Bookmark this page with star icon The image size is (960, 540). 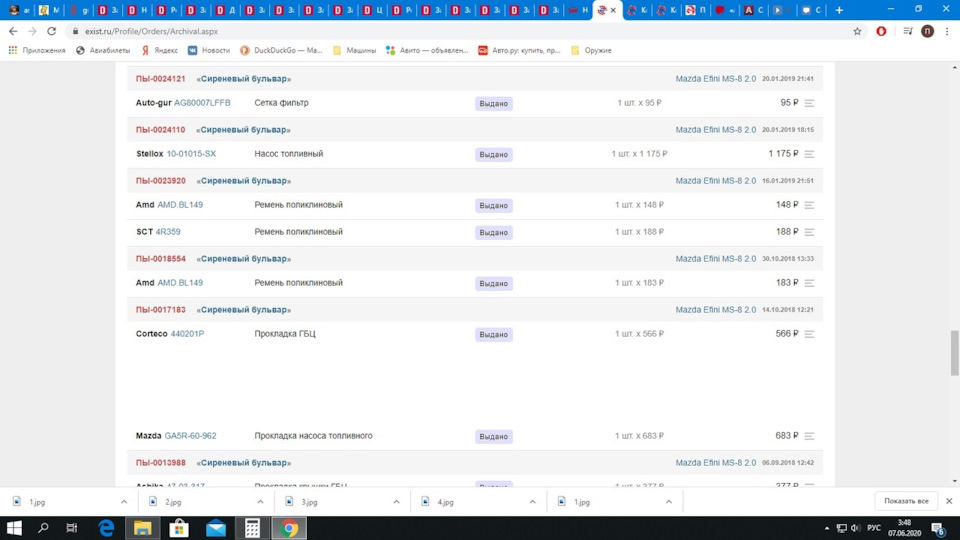857,31
